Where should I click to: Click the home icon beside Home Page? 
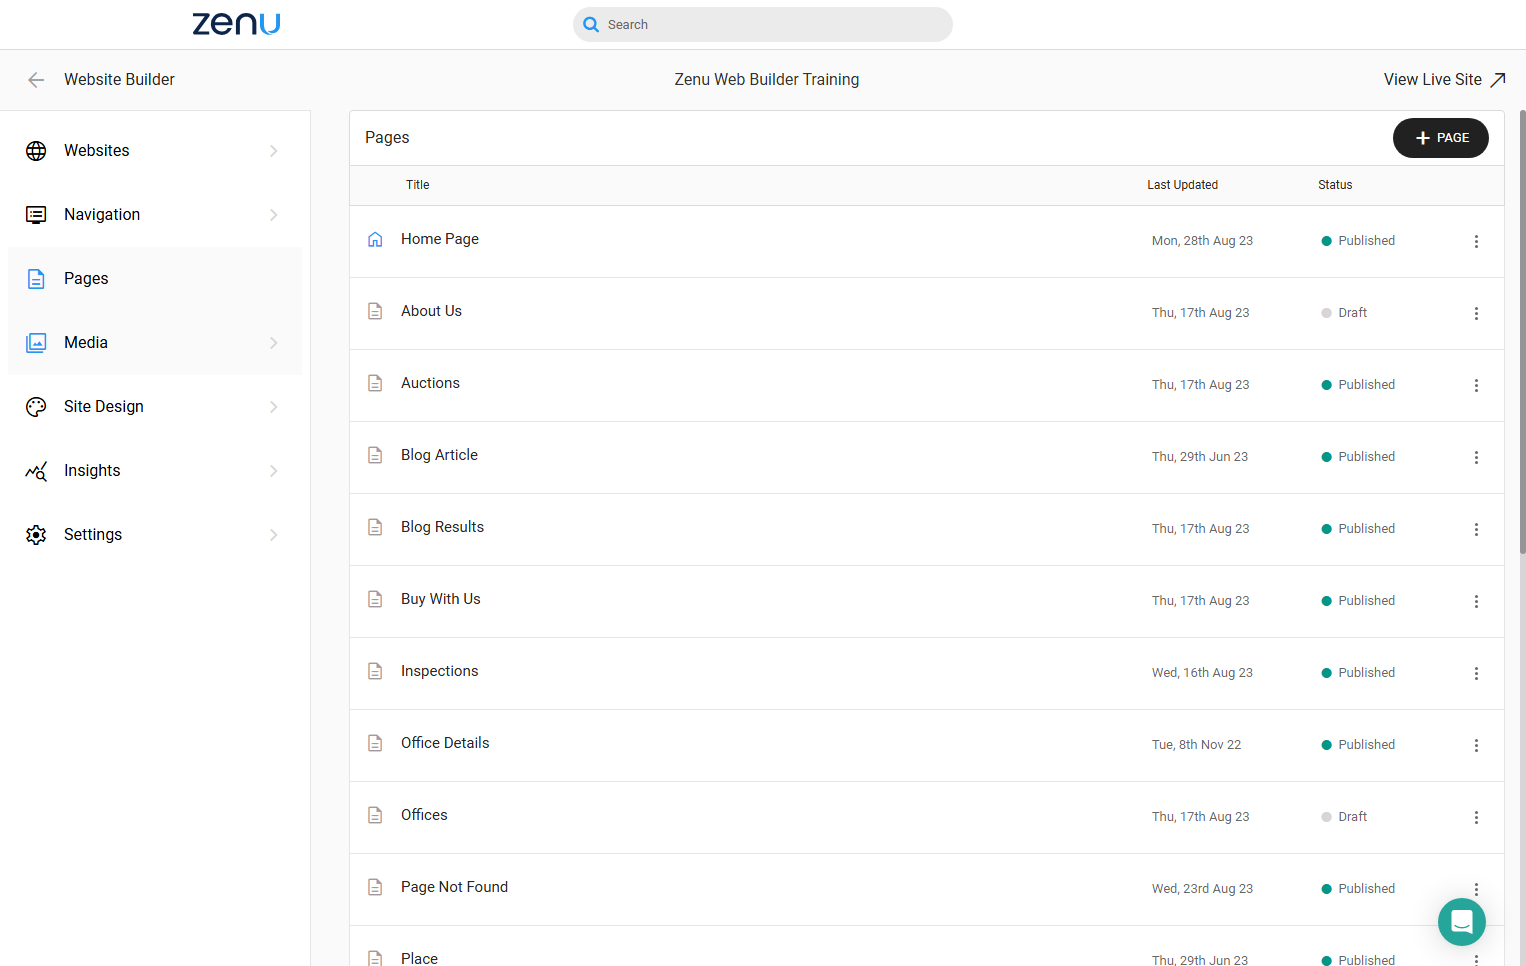point(375,240)
